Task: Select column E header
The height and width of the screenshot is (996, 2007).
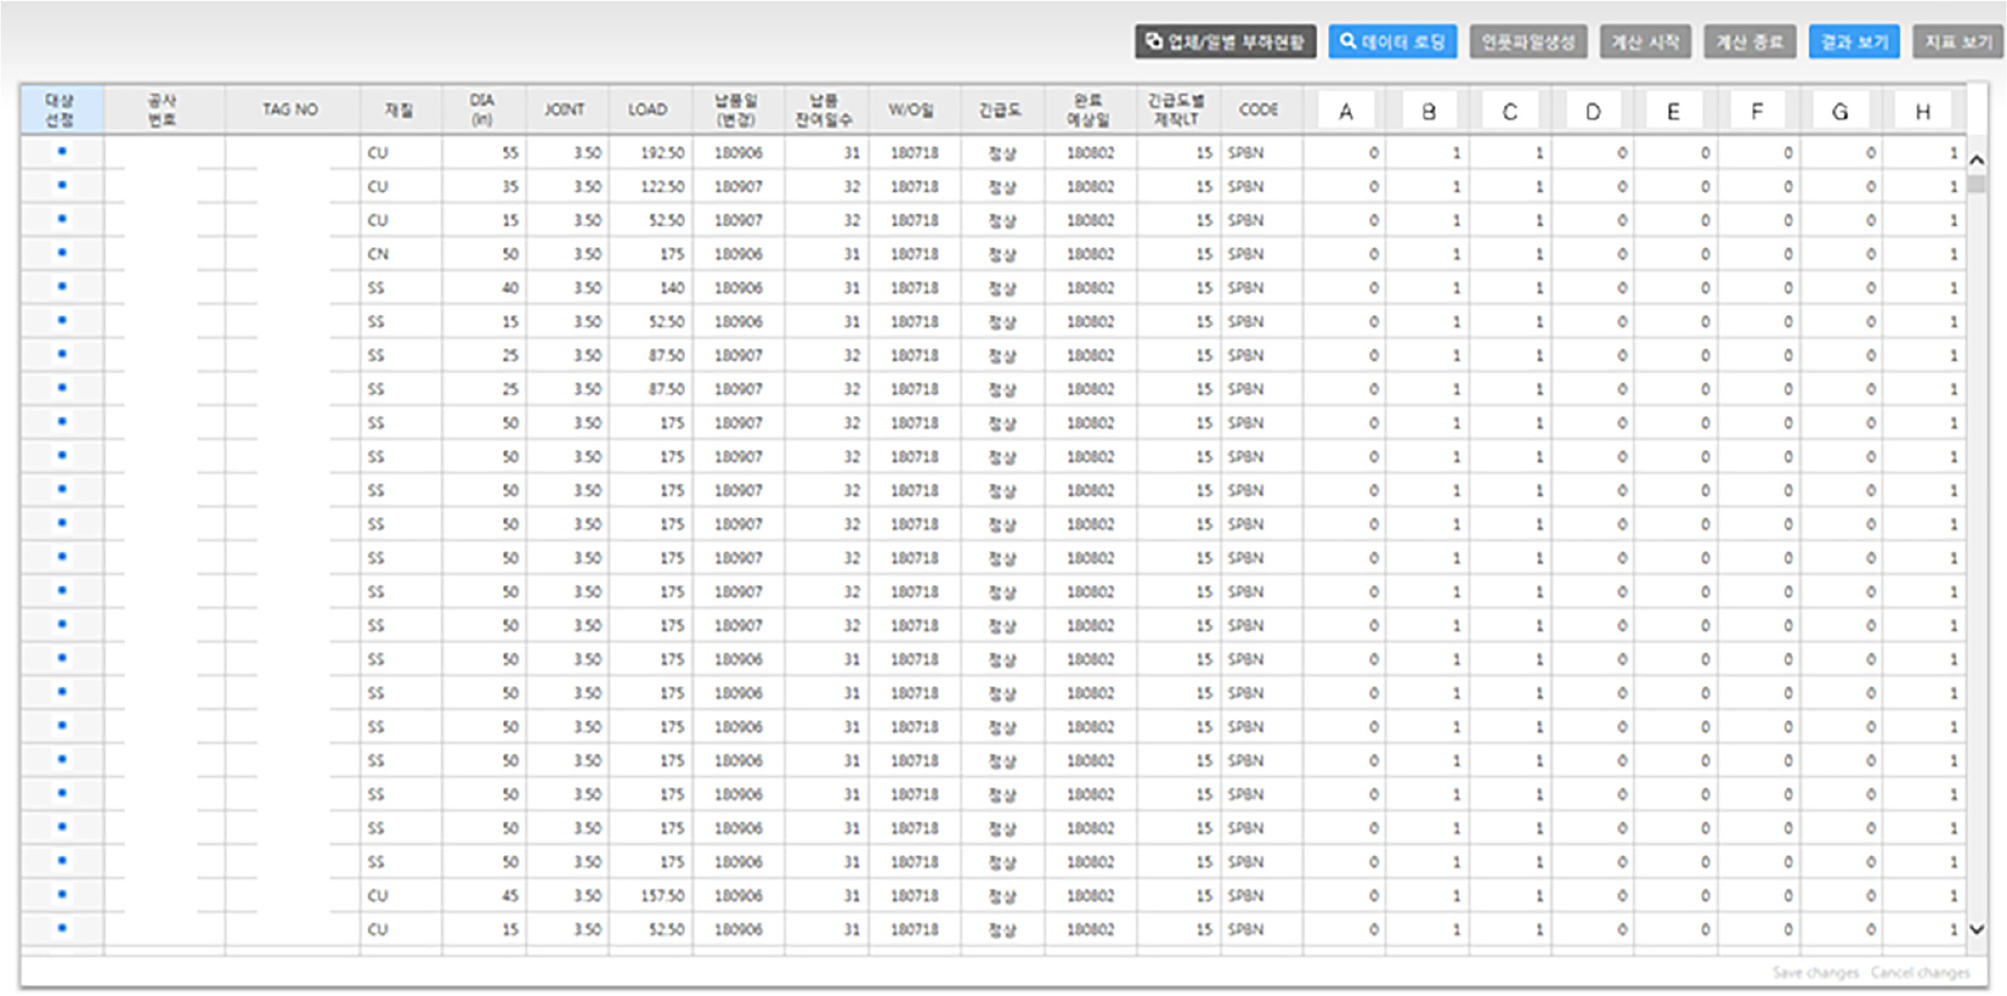Action: (x=1674, y=111)
